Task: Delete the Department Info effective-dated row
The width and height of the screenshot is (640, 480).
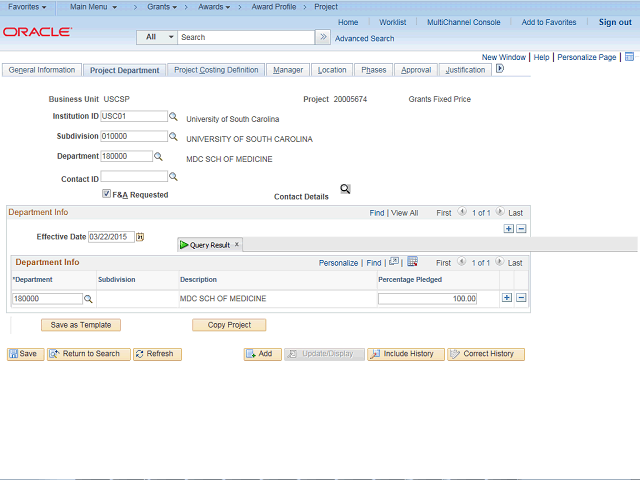Action: click(521, 229)
